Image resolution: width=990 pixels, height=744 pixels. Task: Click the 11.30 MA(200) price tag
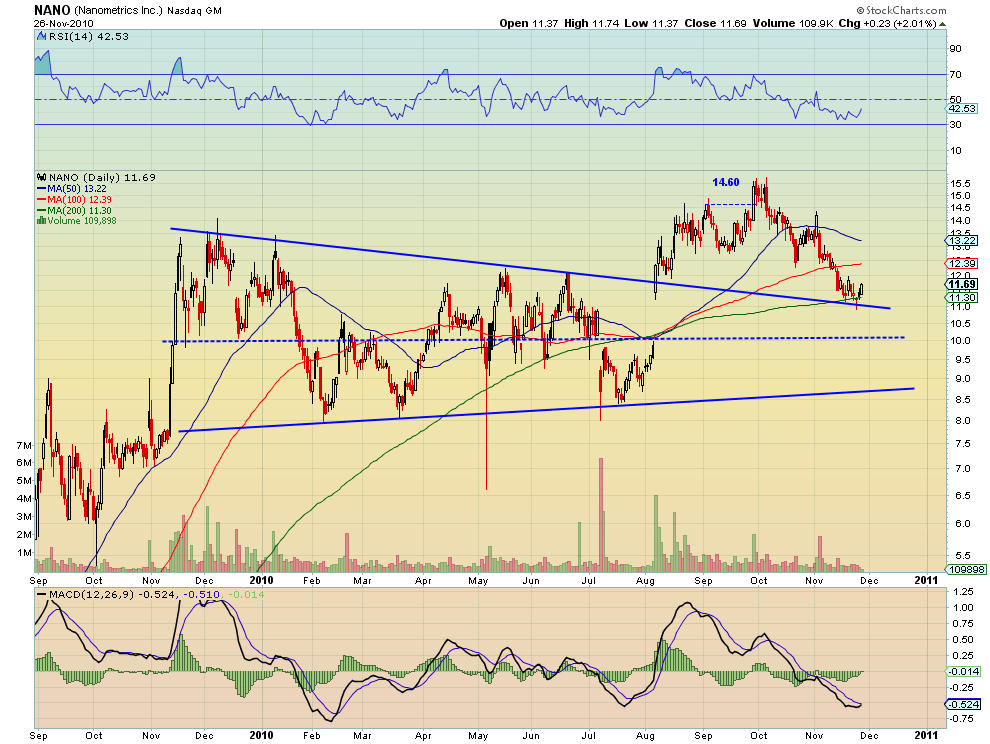(x=963, y=297)
